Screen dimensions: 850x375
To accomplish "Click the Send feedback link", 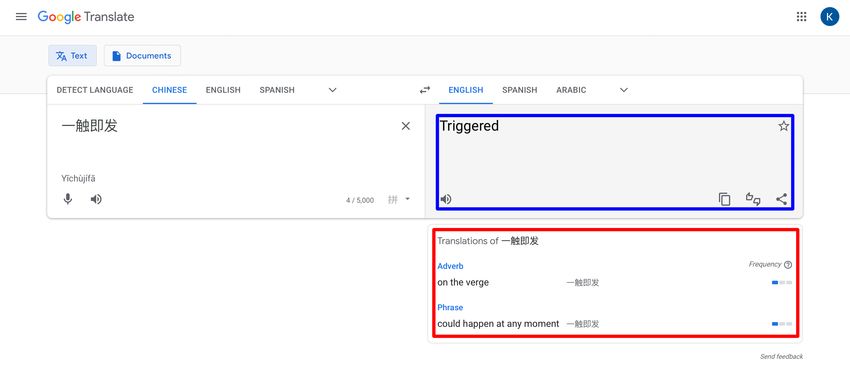I will (781, 357).
